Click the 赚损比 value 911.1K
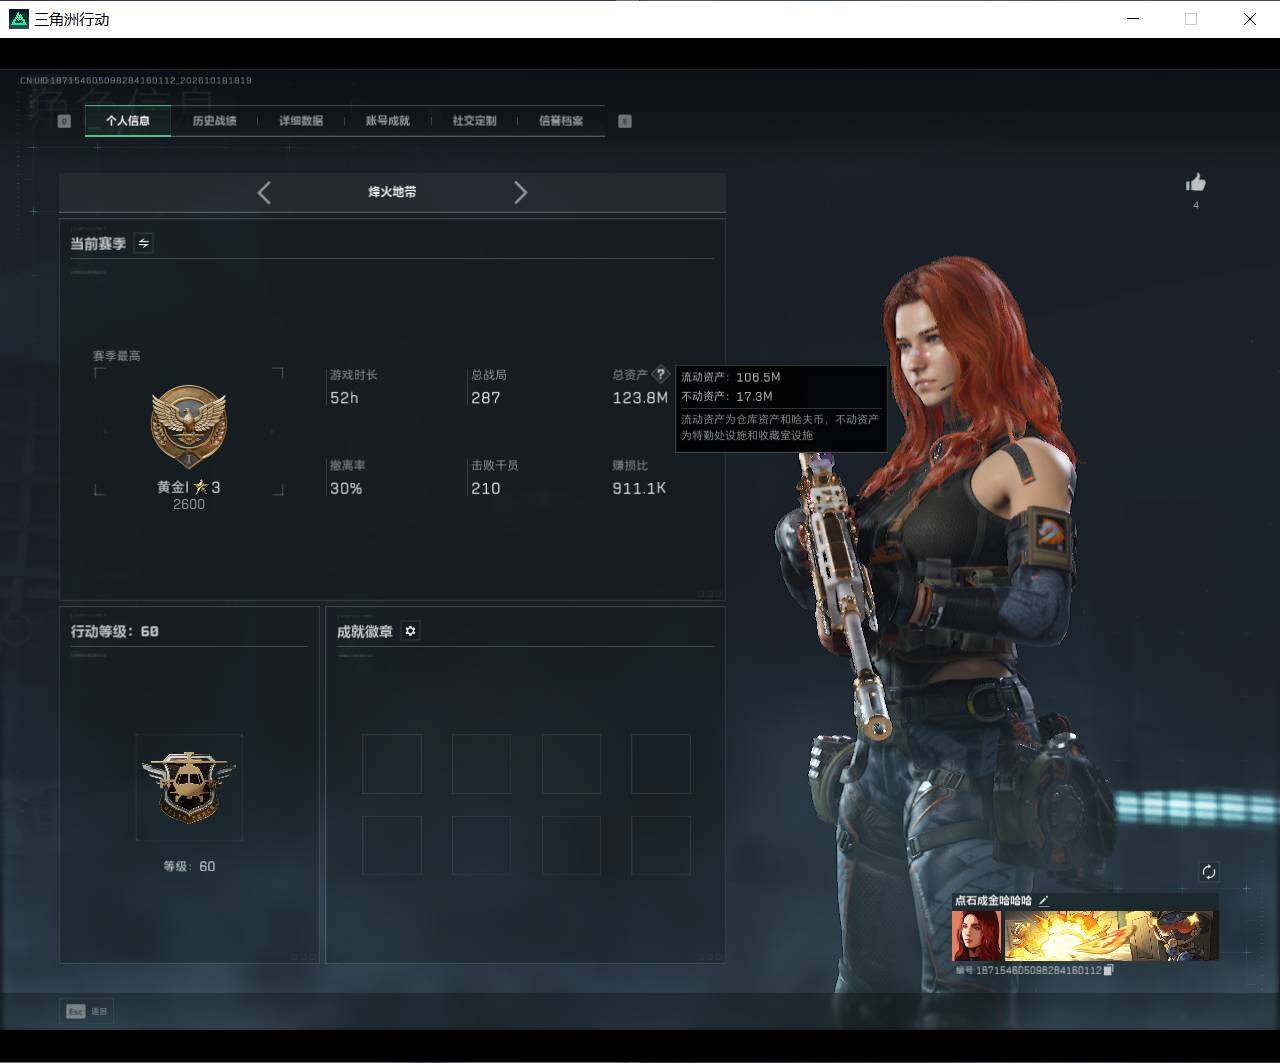Image resolution: width=1280 pixels, height=1063 pixels. 639,489
